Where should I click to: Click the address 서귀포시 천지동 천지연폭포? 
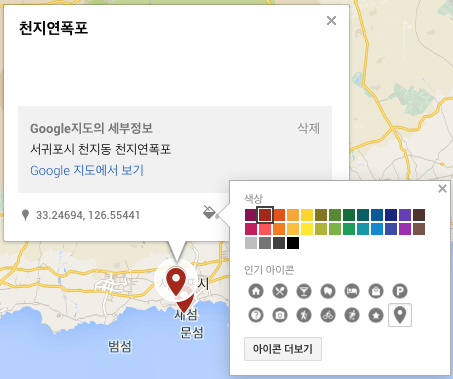pos(101,149)
